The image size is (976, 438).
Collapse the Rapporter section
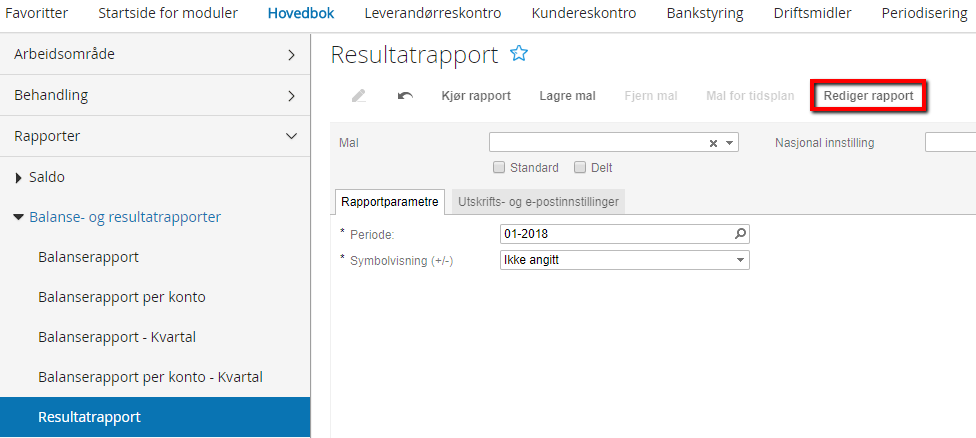pyautogui.click(x=155, y=136)
